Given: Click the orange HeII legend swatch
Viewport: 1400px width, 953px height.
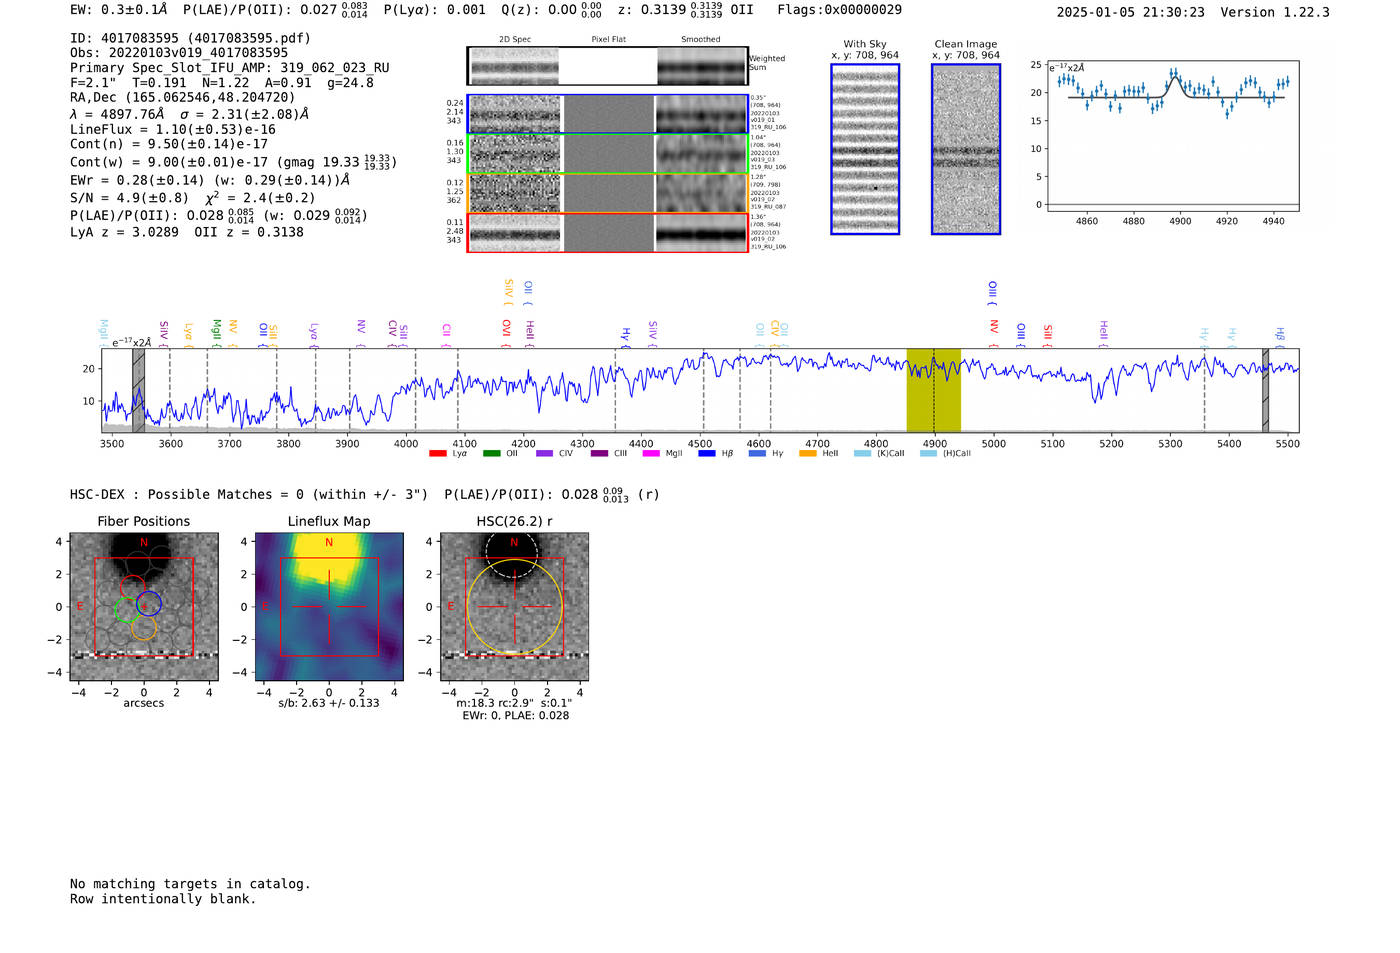Looking at the screenshot, I should pos(808,453).
